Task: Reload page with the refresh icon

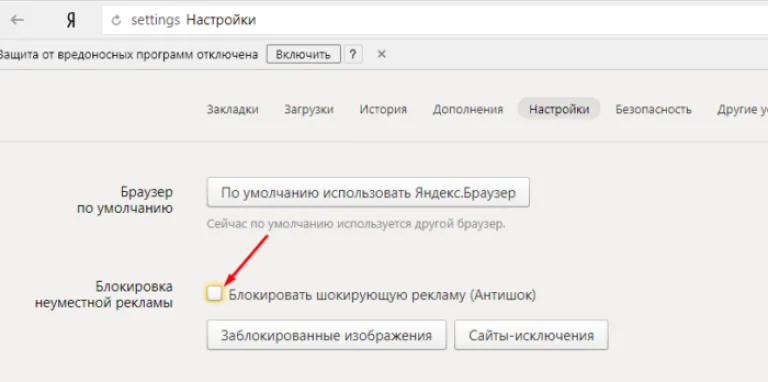Action: [116, 21]
